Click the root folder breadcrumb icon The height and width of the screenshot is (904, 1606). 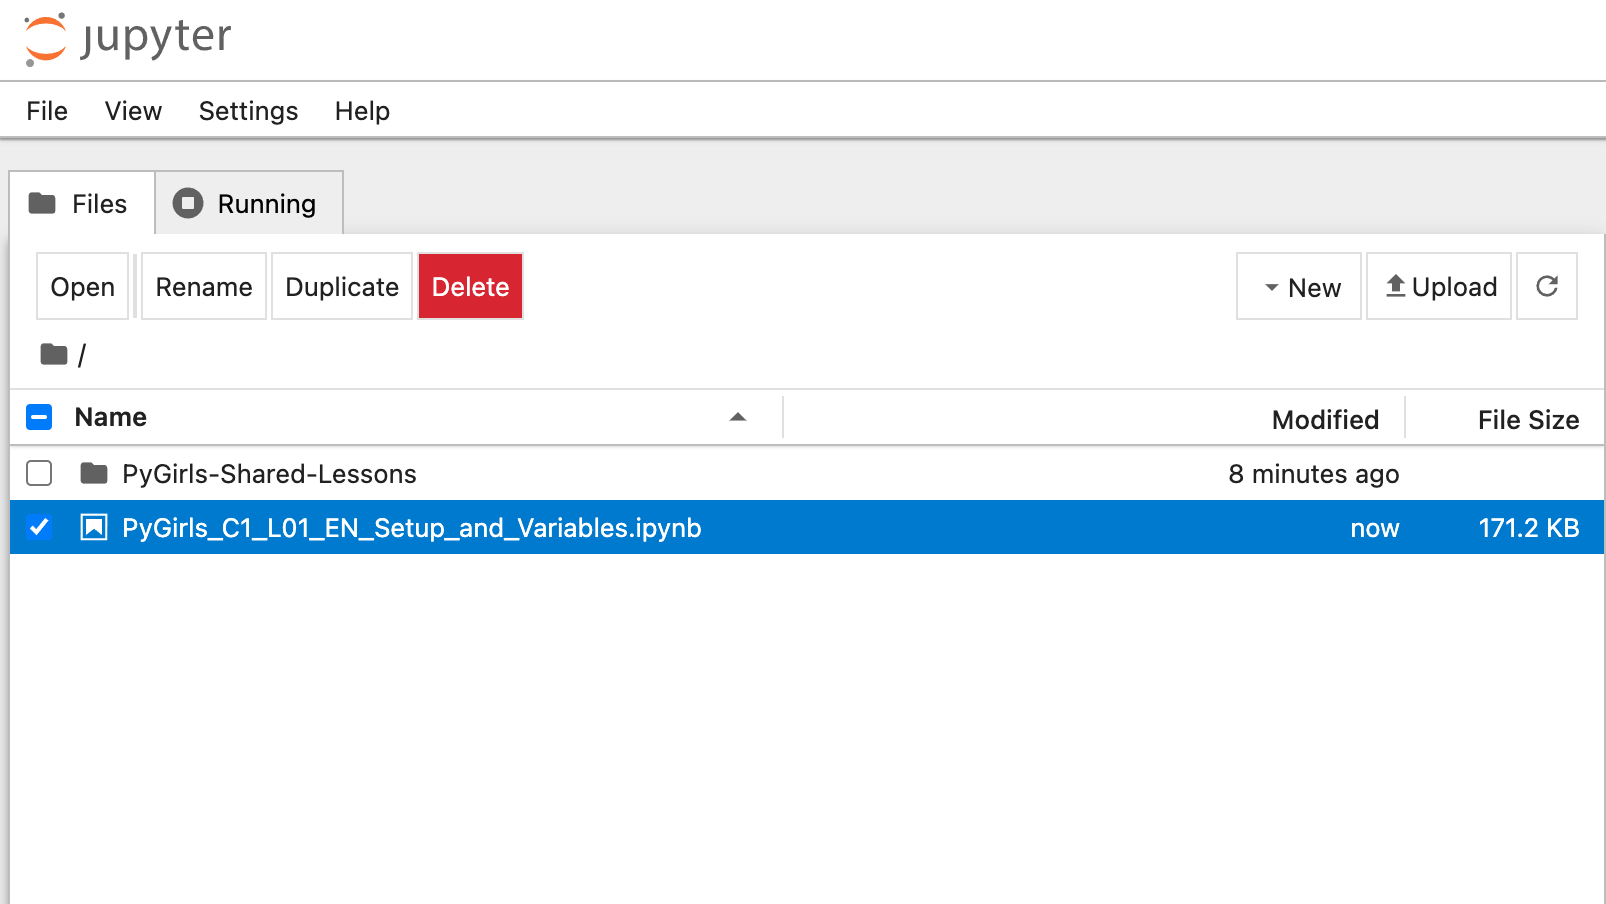tap(54, 354)
